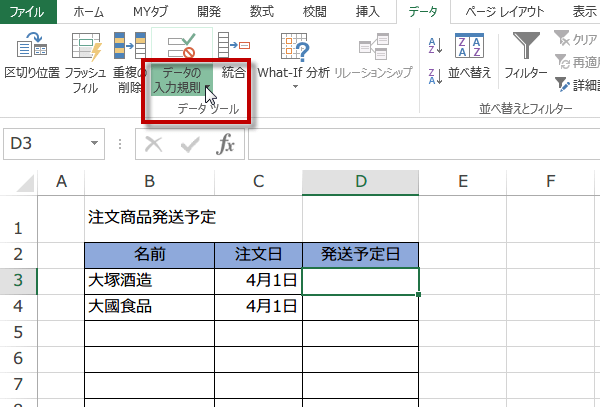Click the What-If 分析 icon
This screenshot has width=600, height=407.
[294, 47]
